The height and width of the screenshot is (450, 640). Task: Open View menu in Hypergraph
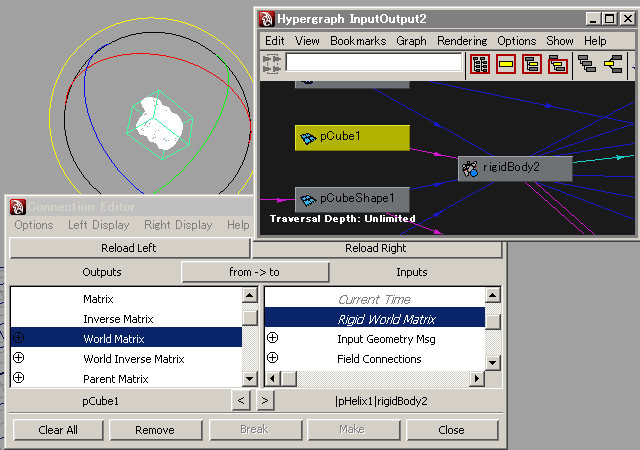(x=307, y=41)
